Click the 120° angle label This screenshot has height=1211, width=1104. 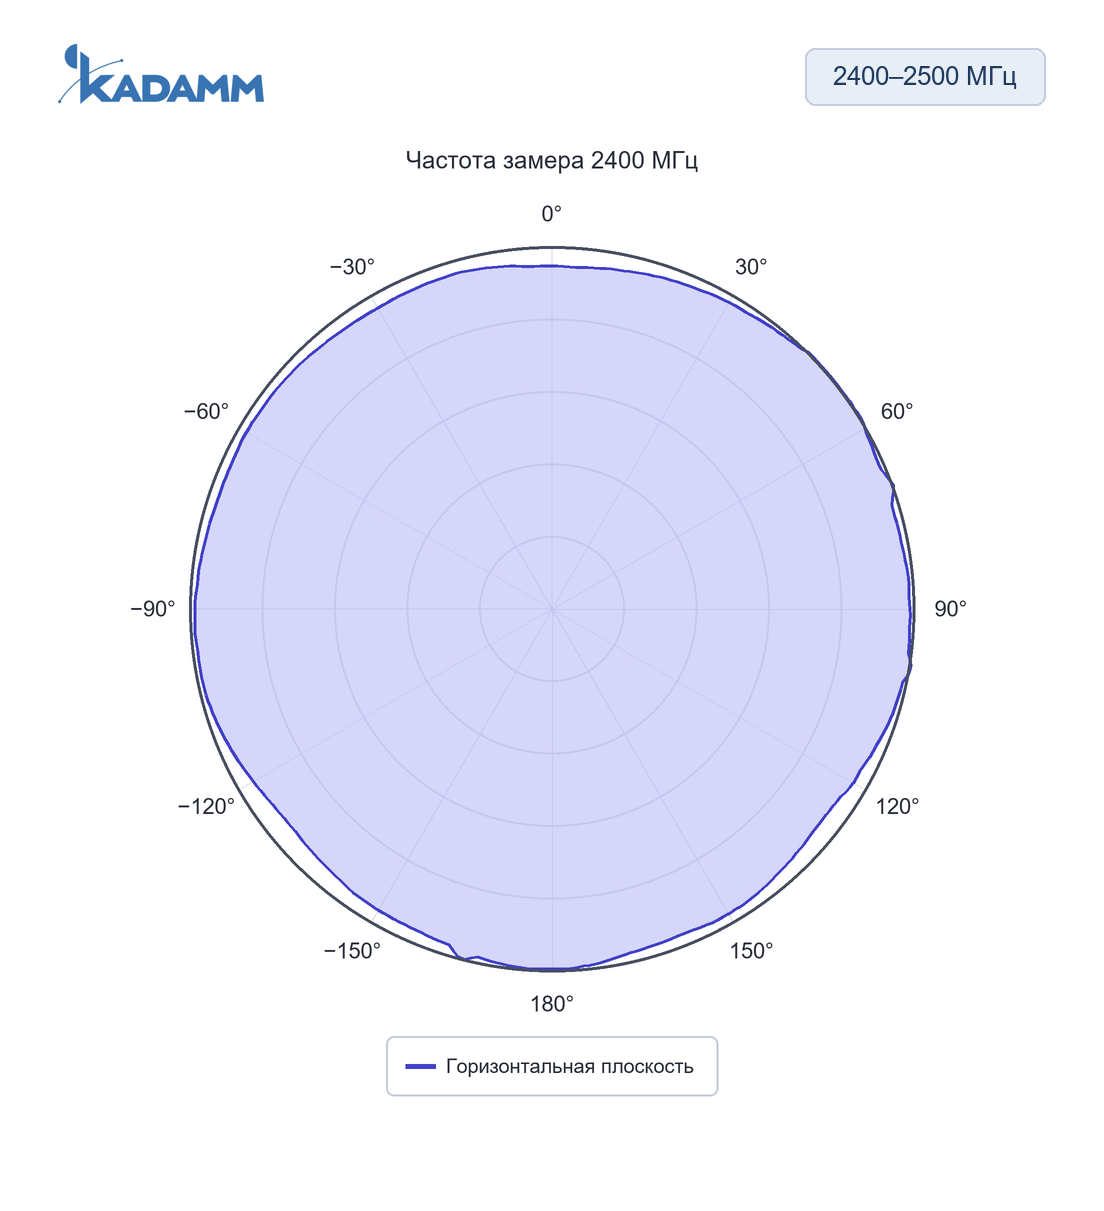point(897,807)
